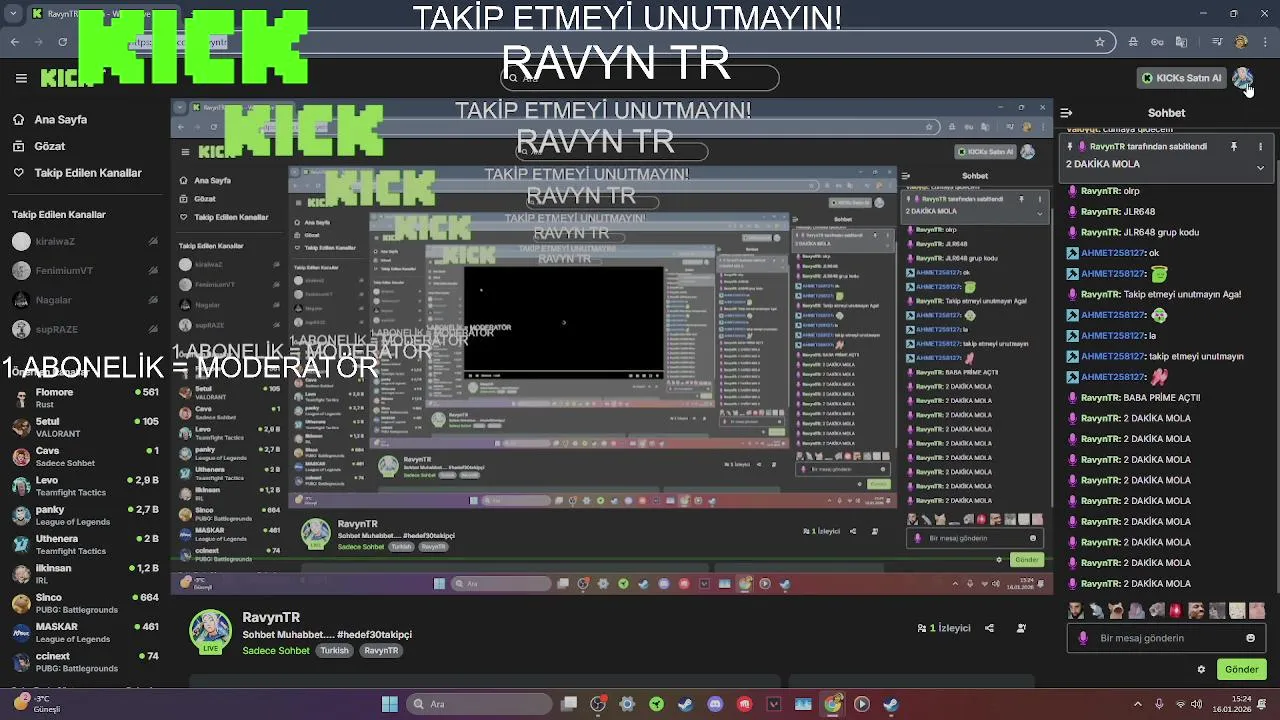This screenshot has width=1280, height=720.
Task: Open Levo Teamfight Tactics channel
Action: 84,486
